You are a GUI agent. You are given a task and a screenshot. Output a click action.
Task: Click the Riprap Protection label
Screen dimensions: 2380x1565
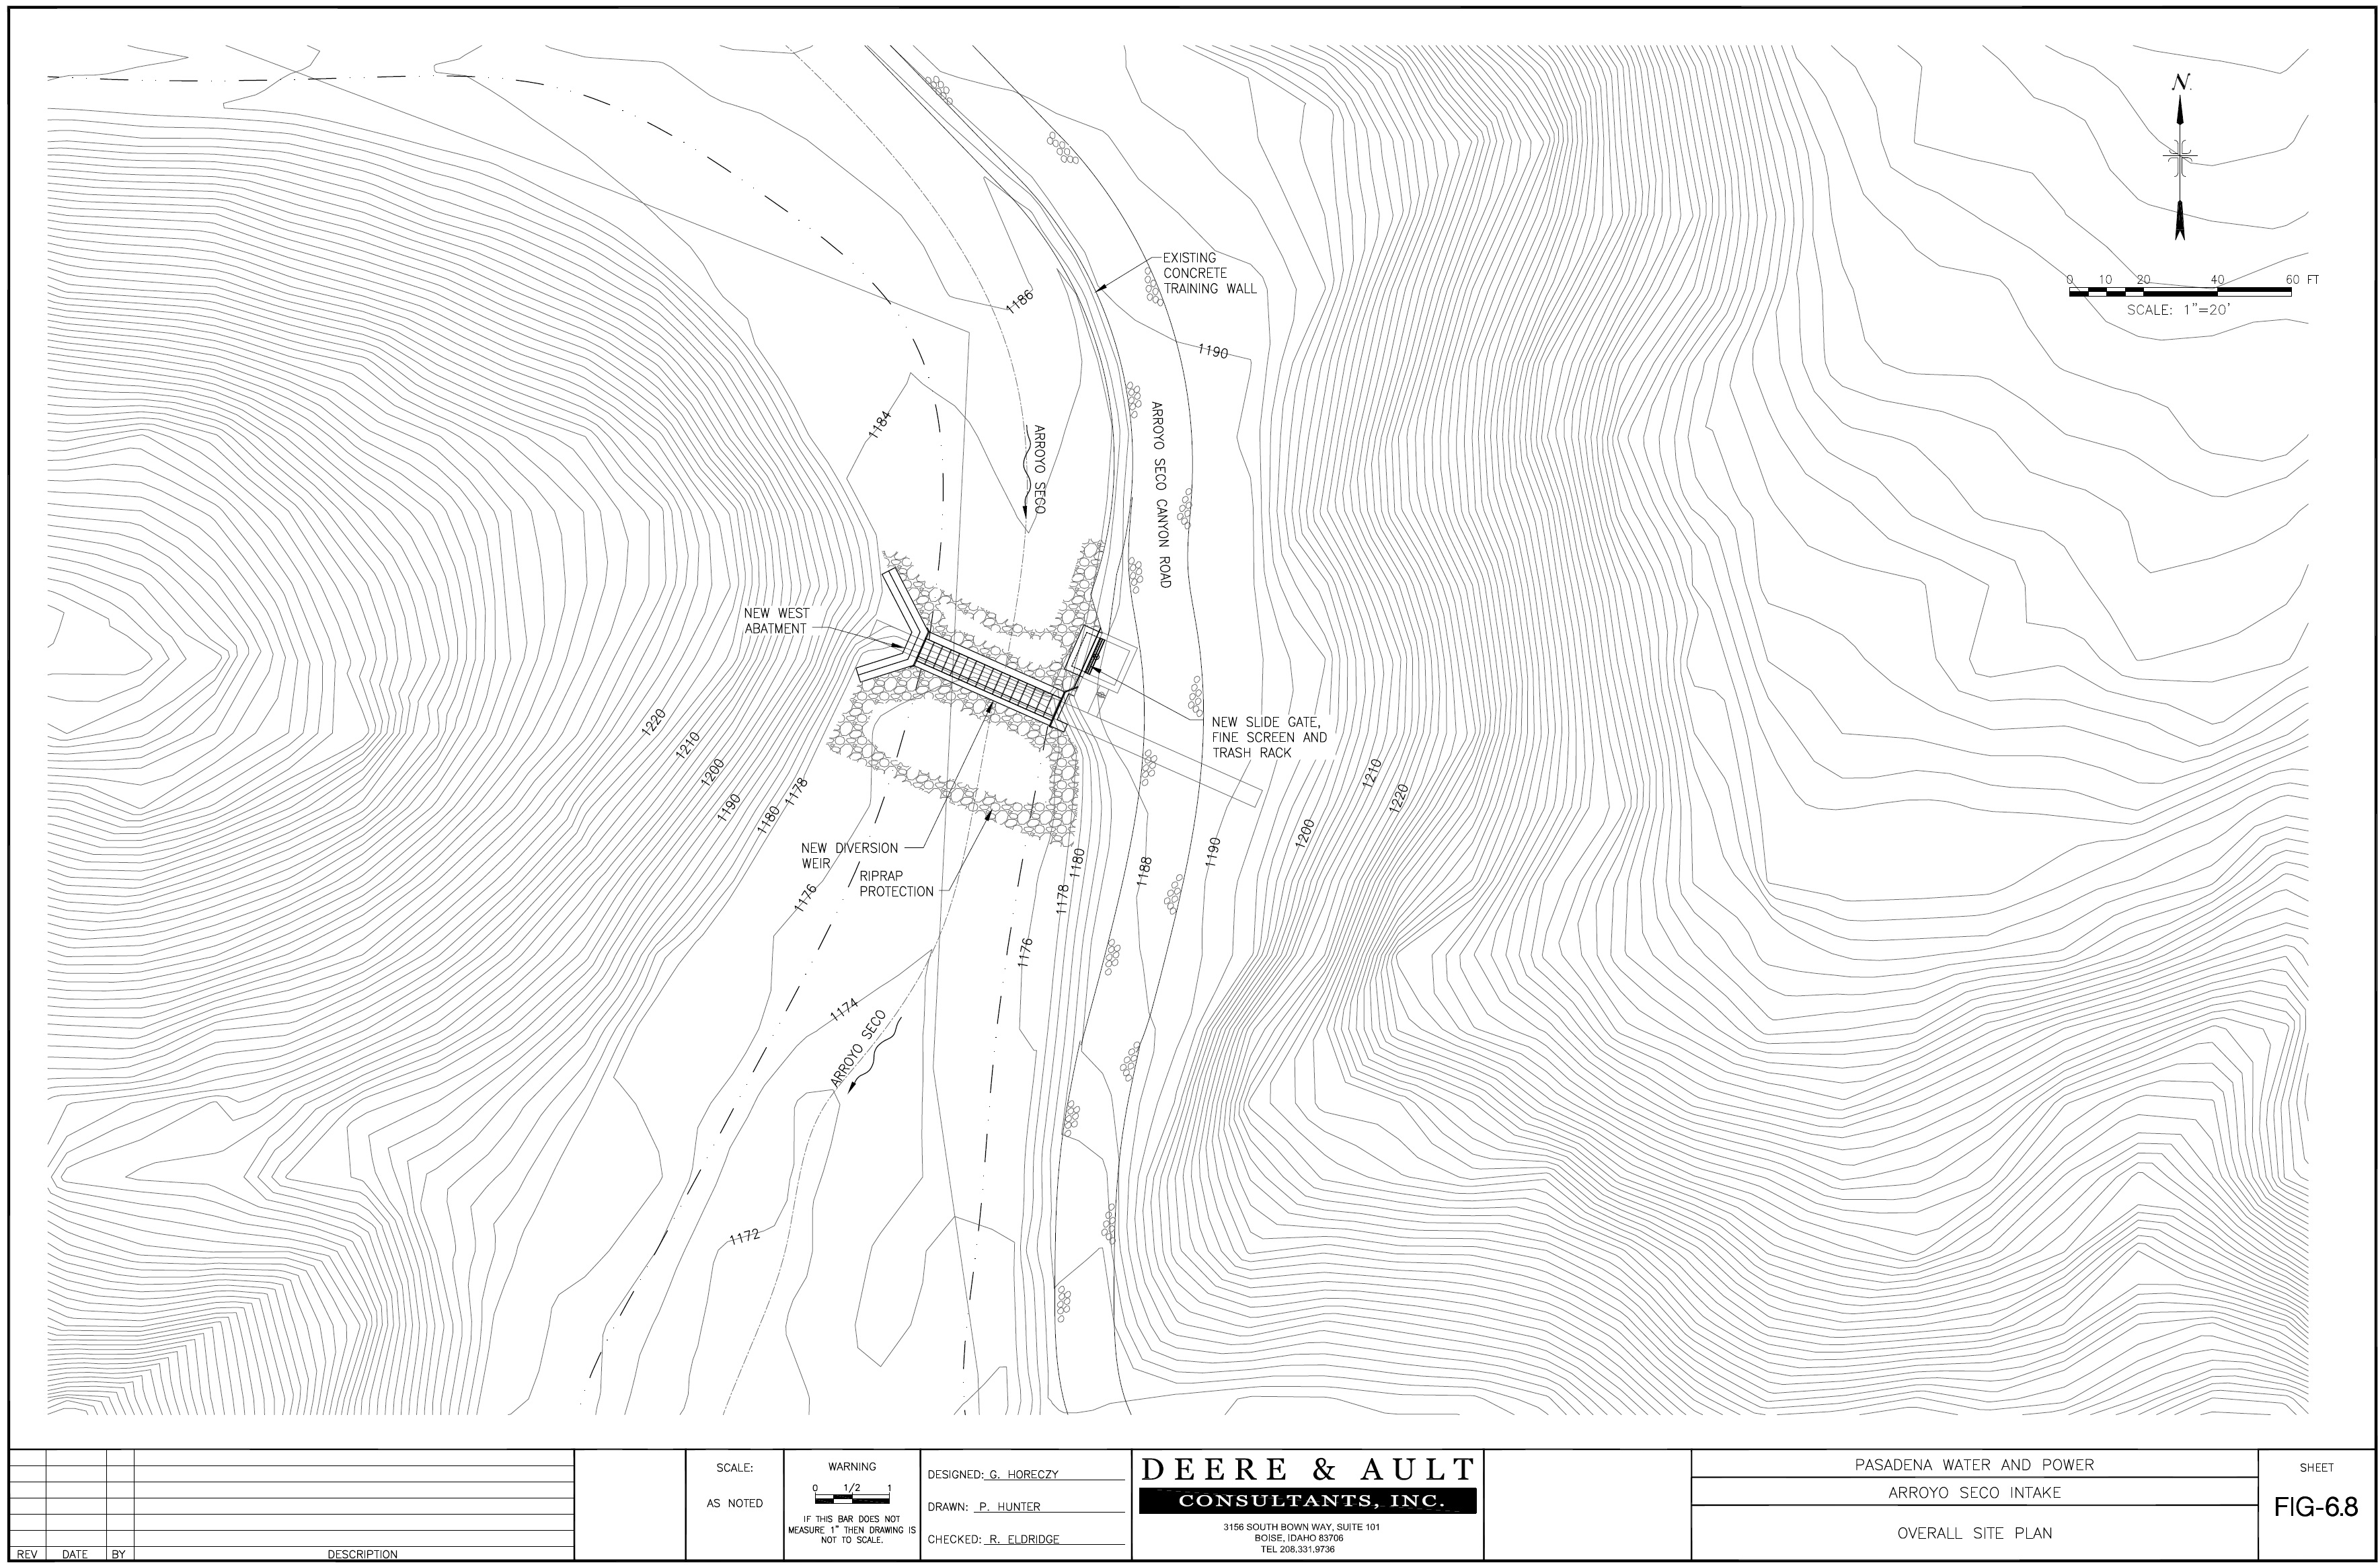896,884
